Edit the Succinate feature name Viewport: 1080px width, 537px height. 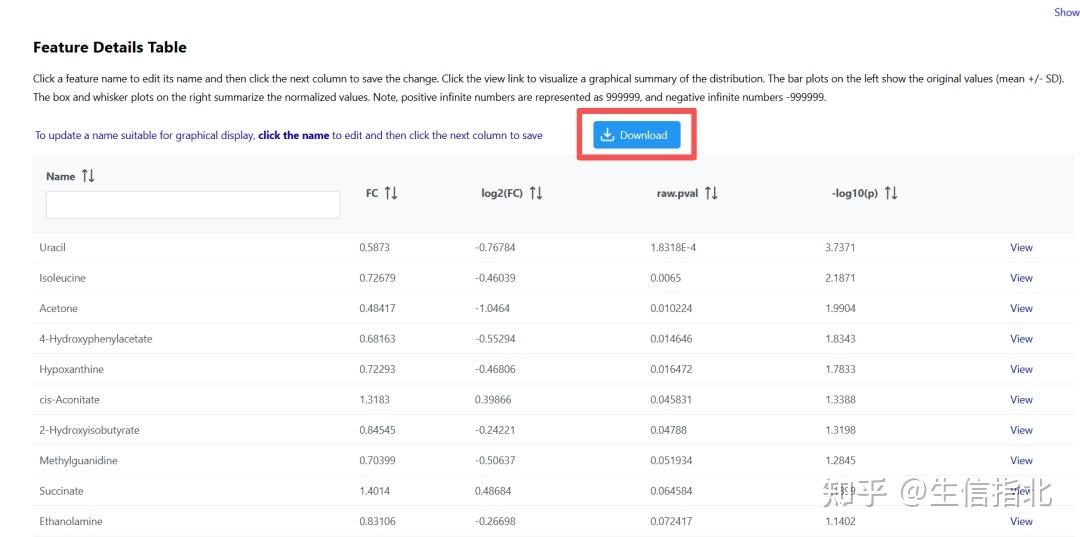click(x=61, y=491)
